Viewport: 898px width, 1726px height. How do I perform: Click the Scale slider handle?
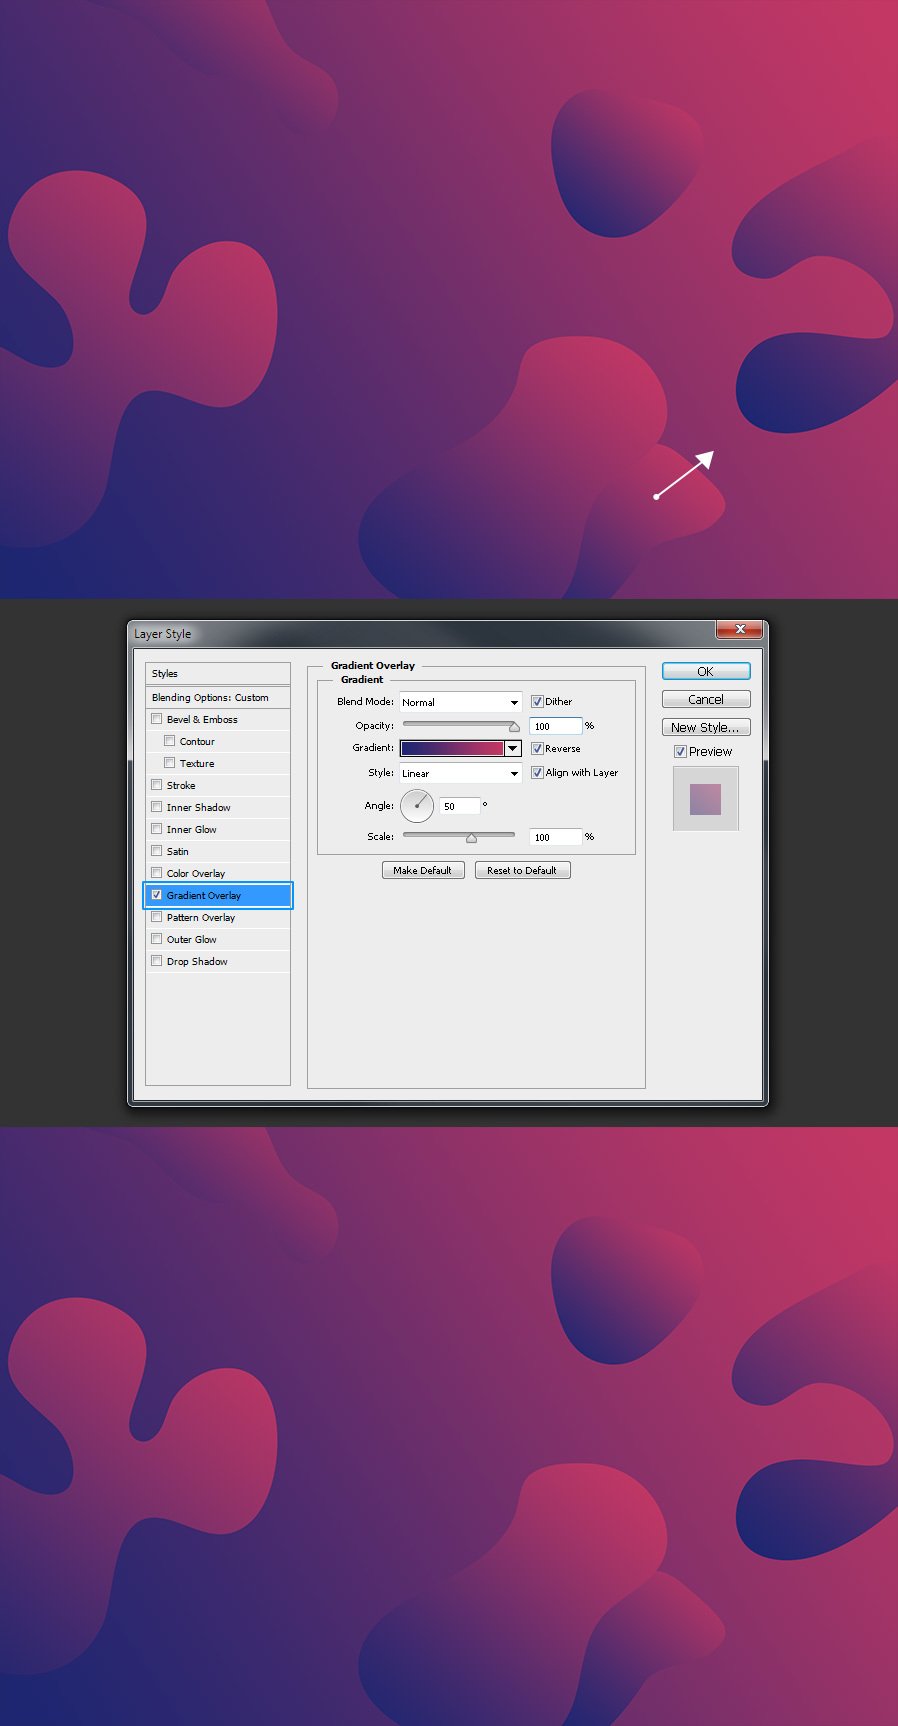click(471, 838)
